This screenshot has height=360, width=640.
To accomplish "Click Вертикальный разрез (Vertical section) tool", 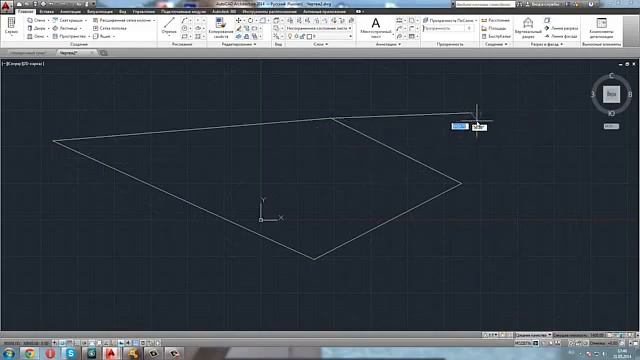I will [528, 27].
